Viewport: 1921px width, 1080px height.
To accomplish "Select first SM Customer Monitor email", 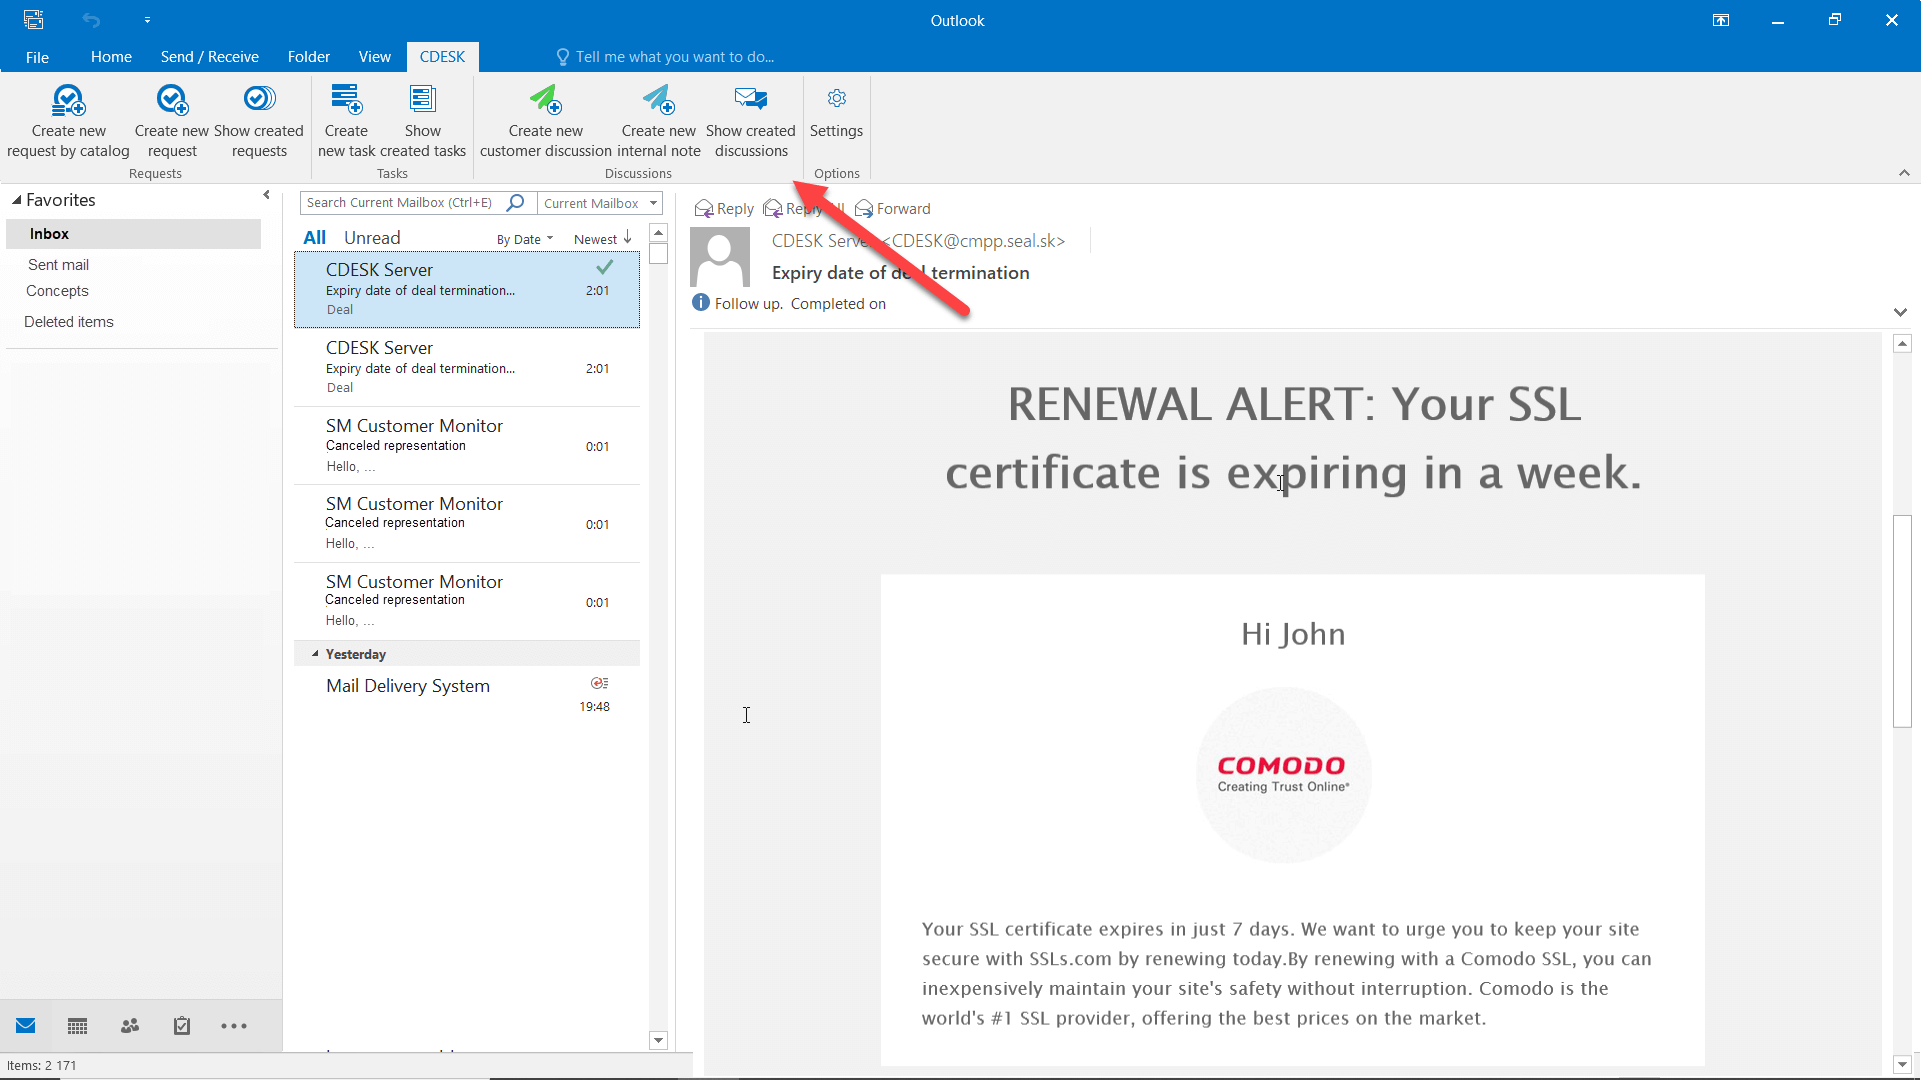I will (467, 445).
